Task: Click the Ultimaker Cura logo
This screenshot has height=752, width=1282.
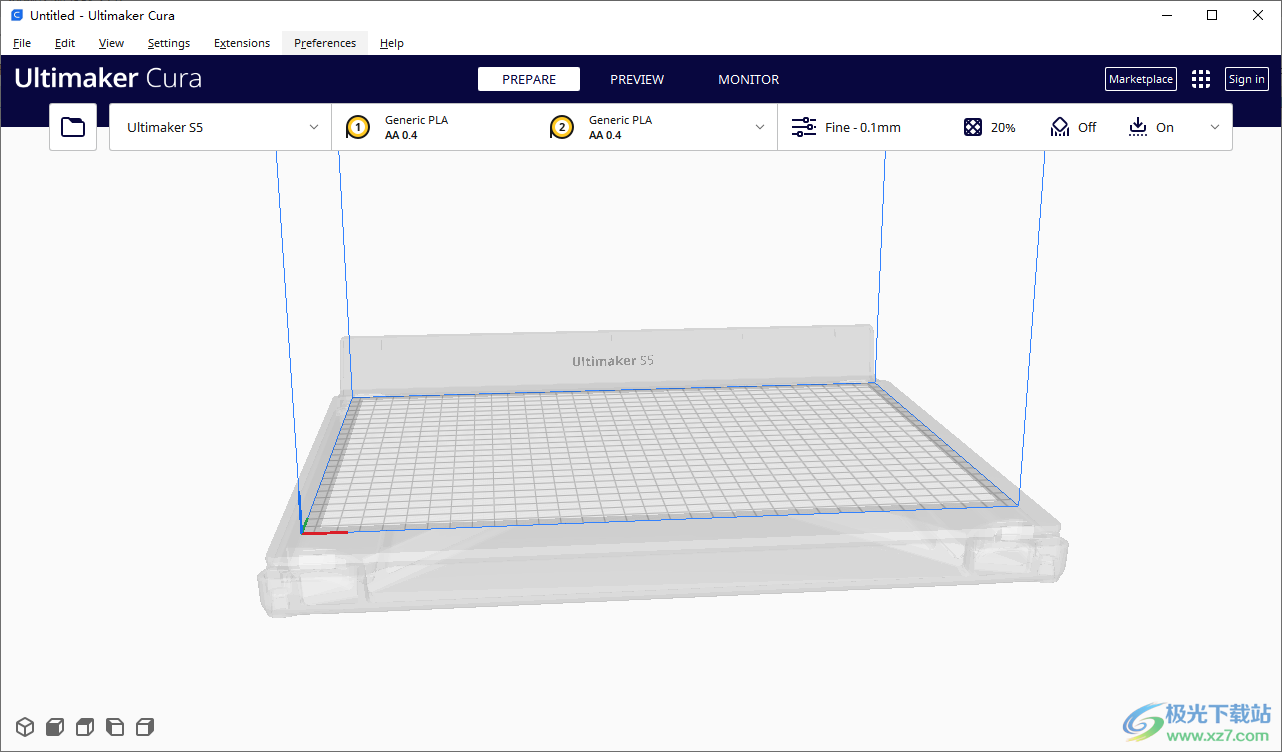Action: pos(108,78)
